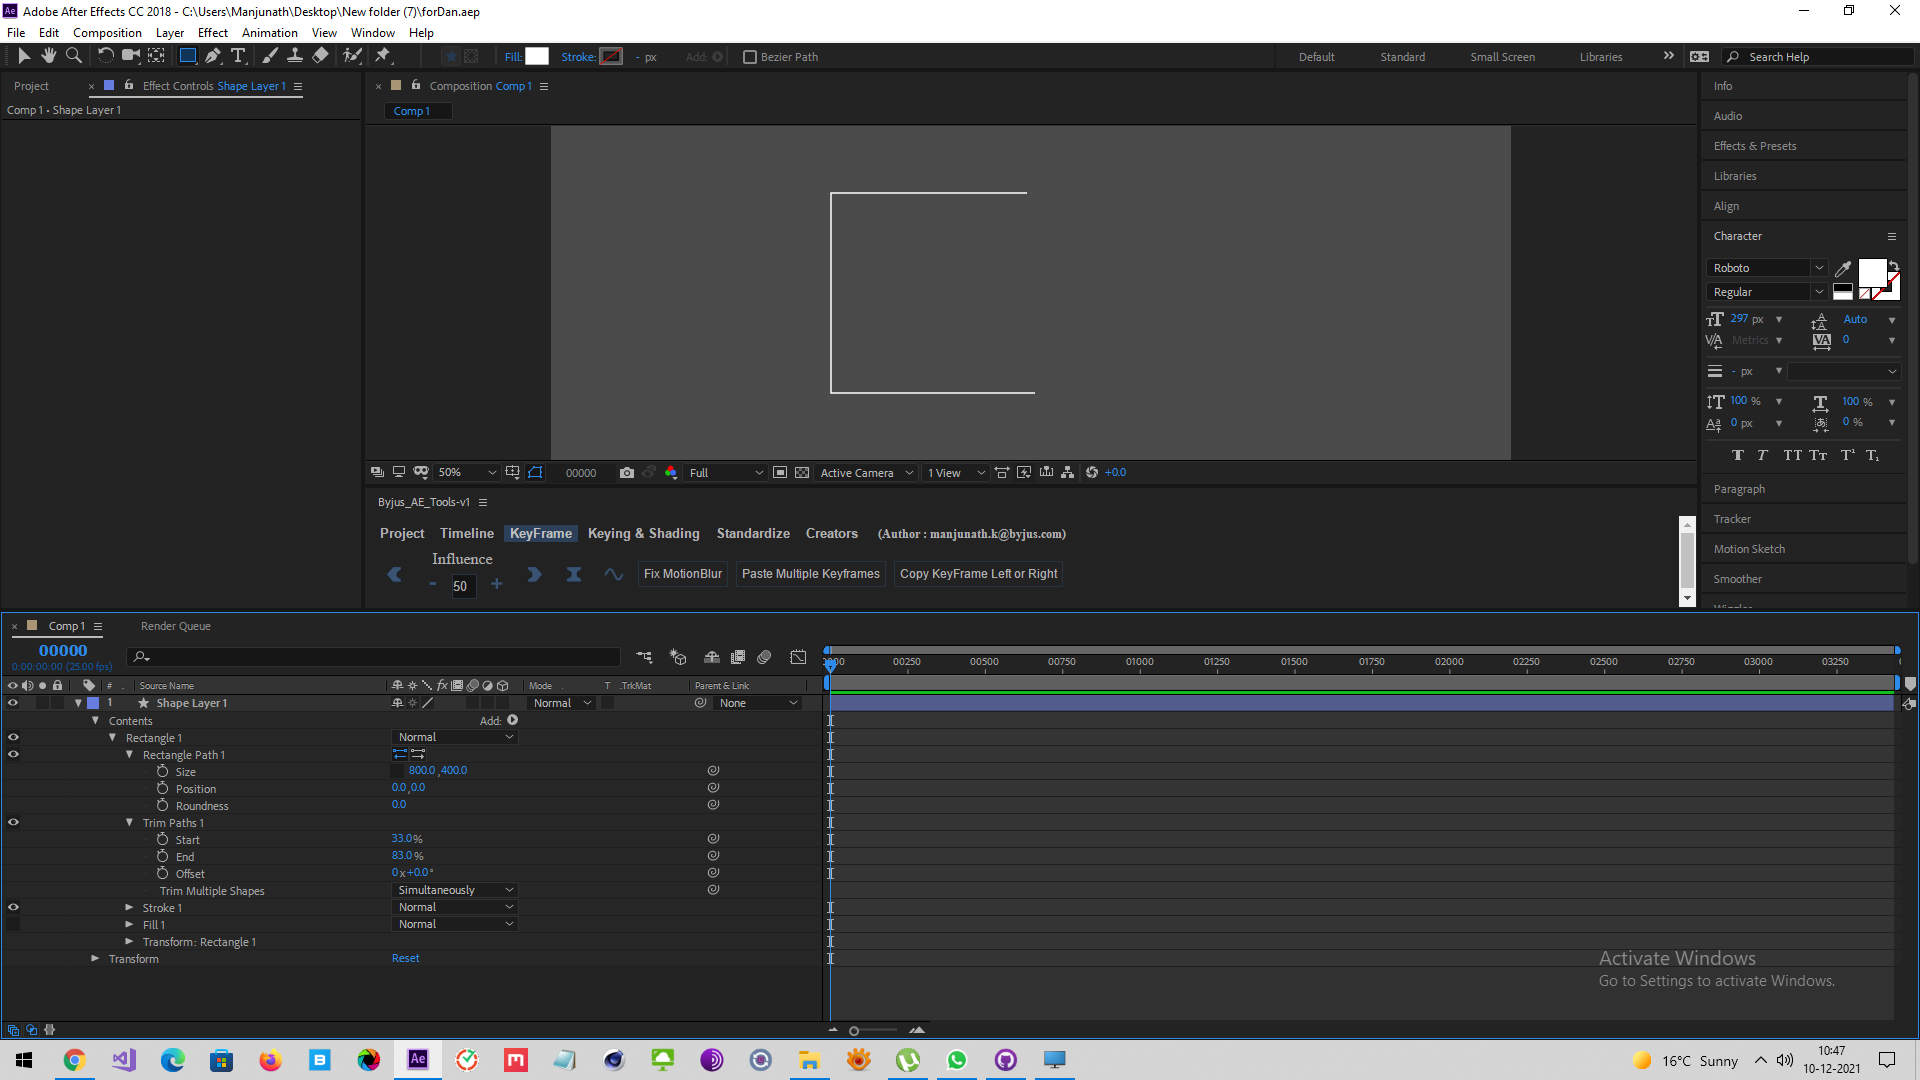The image size is (1920, 1080).
Task: Select the Pen tool
Action: click(213, 56)
